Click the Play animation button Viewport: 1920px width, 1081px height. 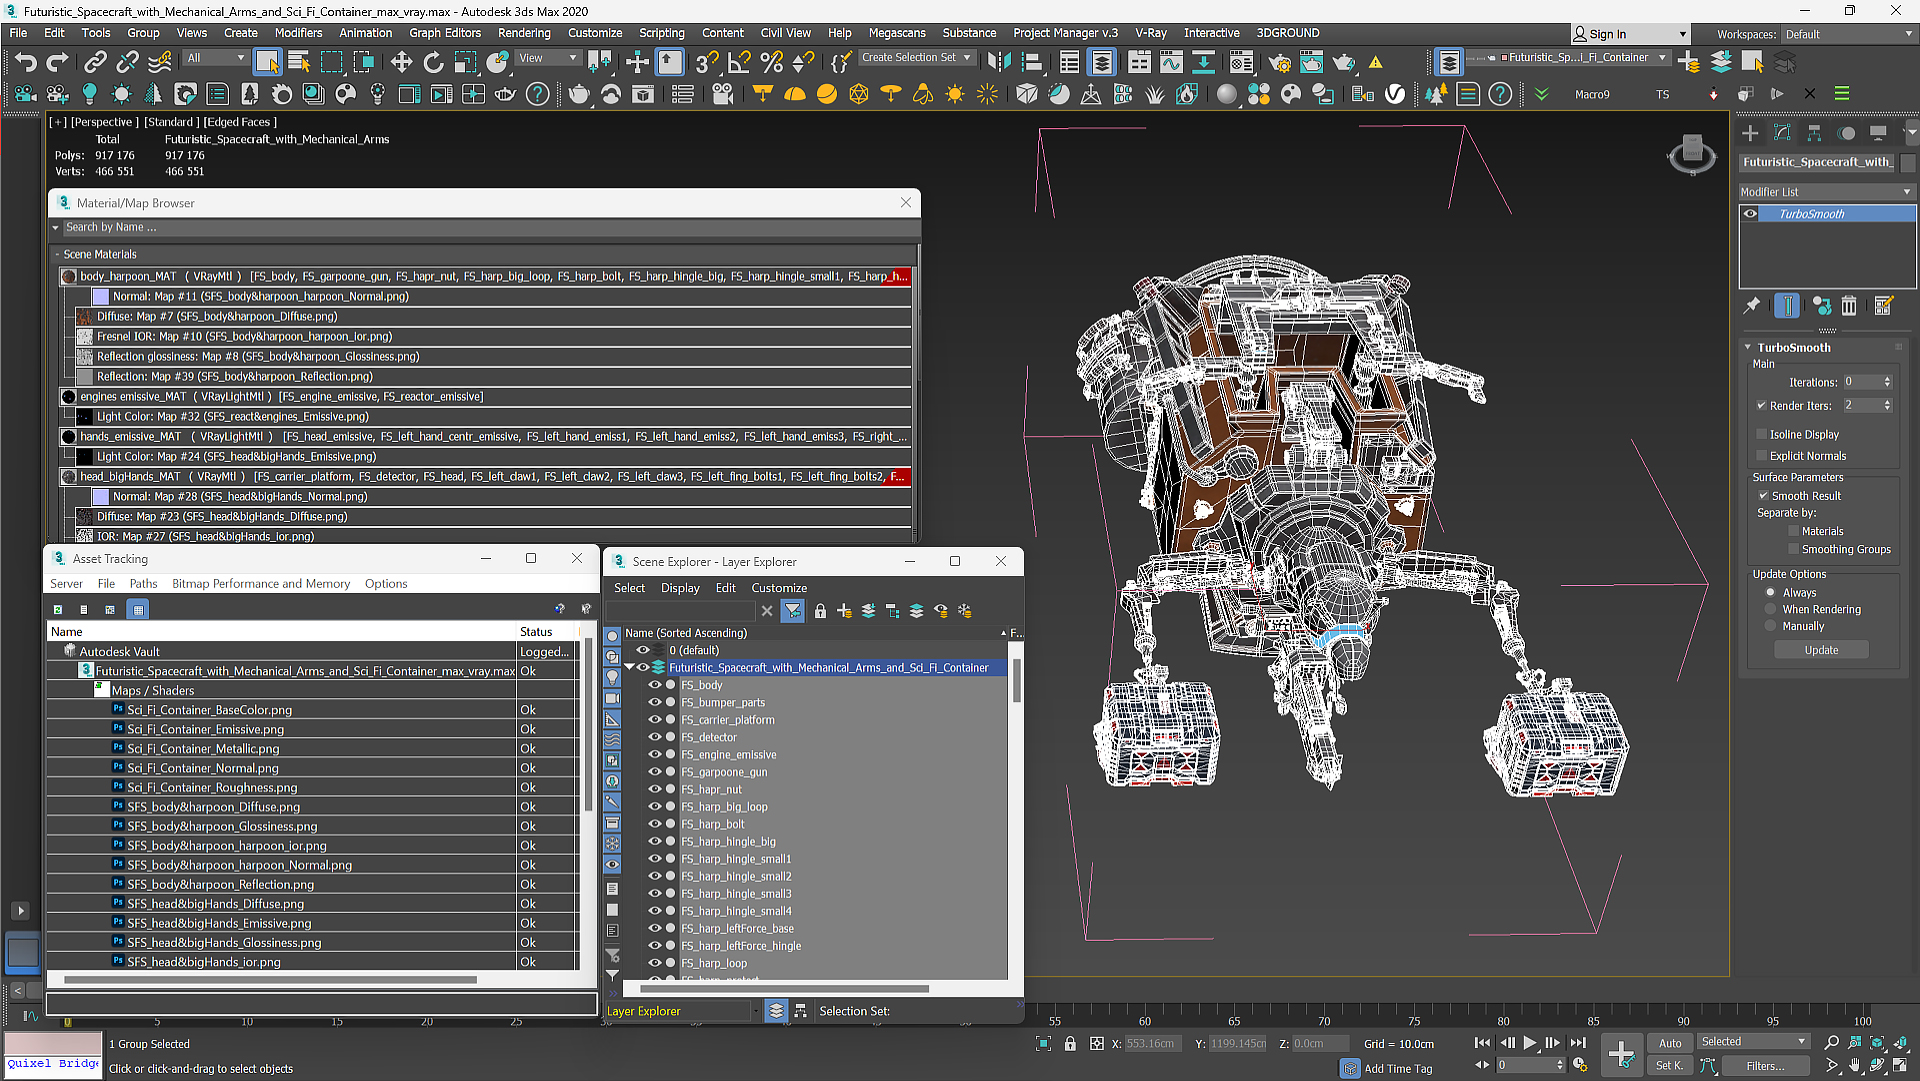tap(1530, 1043)
